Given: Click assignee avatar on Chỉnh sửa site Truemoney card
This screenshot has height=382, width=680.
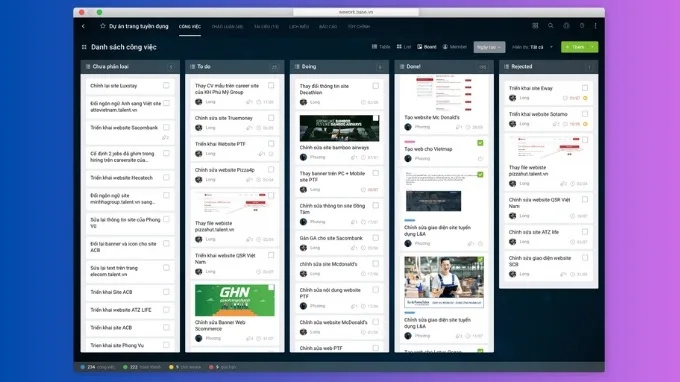Looking at the screenshot, I should pos(199,128).
